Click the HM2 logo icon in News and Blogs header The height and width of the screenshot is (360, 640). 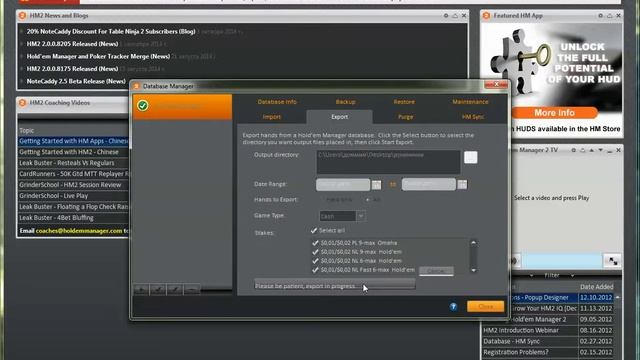(x=22, y=16)
